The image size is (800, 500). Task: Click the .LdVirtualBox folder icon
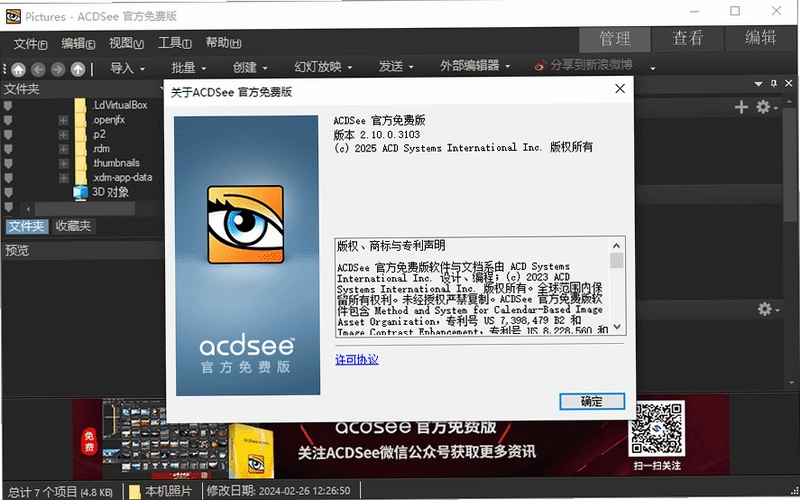tap(80, 105)
